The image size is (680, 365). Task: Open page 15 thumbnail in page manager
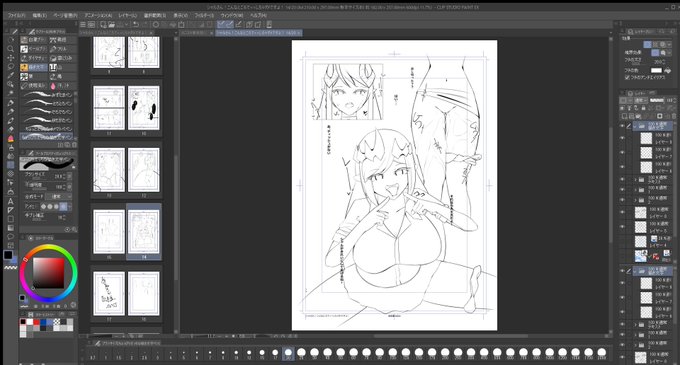(x=109, y=232)
